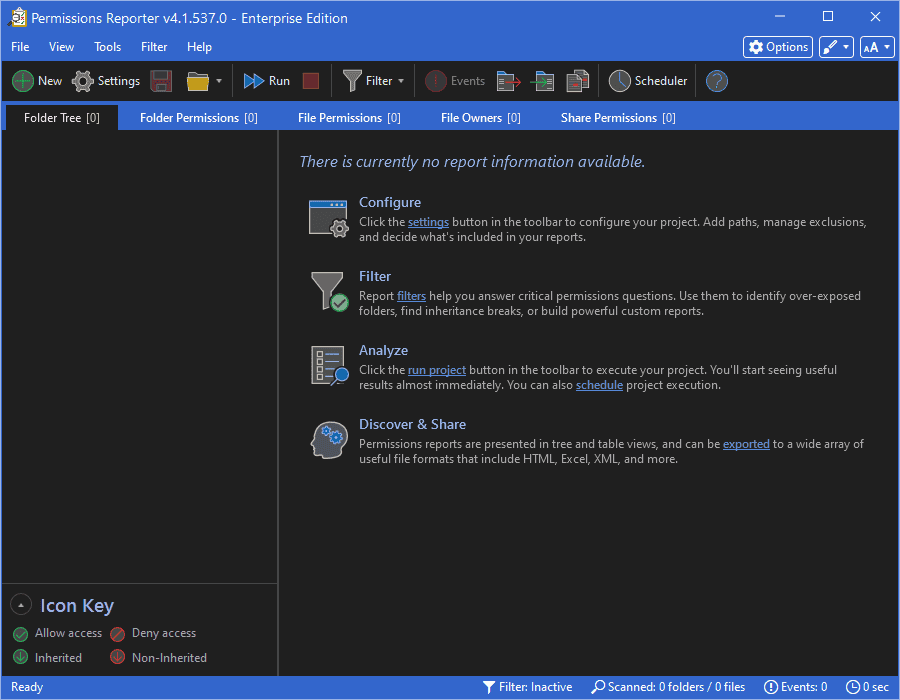Open the Options button at top right
900x700 pixels.
pos(778,47)
